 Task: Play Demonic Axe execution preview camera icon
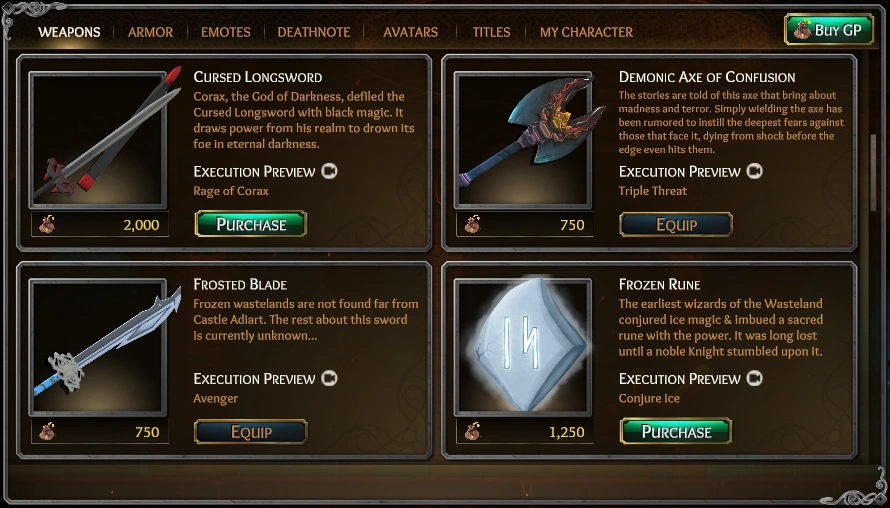click(754, 171)
